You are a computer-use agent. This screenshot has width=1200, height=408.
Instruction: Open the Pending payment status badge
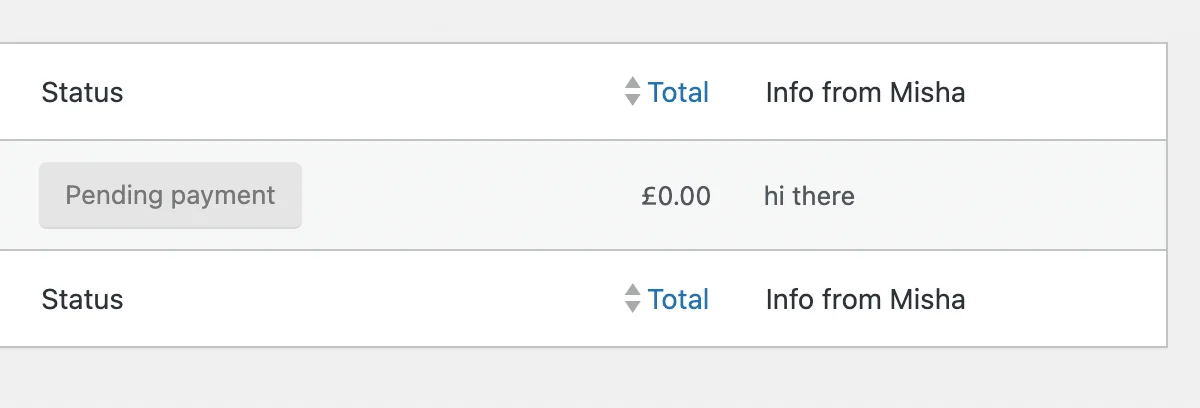tap(170, 195)
